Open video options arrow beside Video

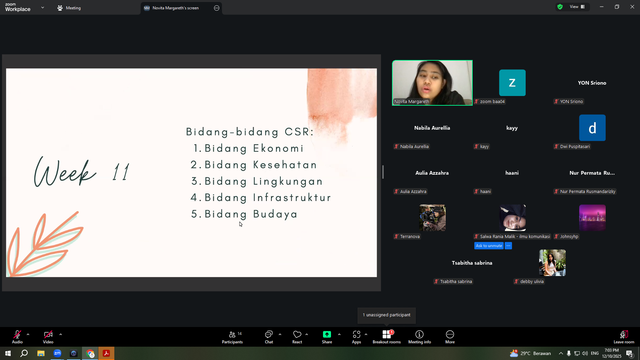pyautogui.click(x=60, y=334)
